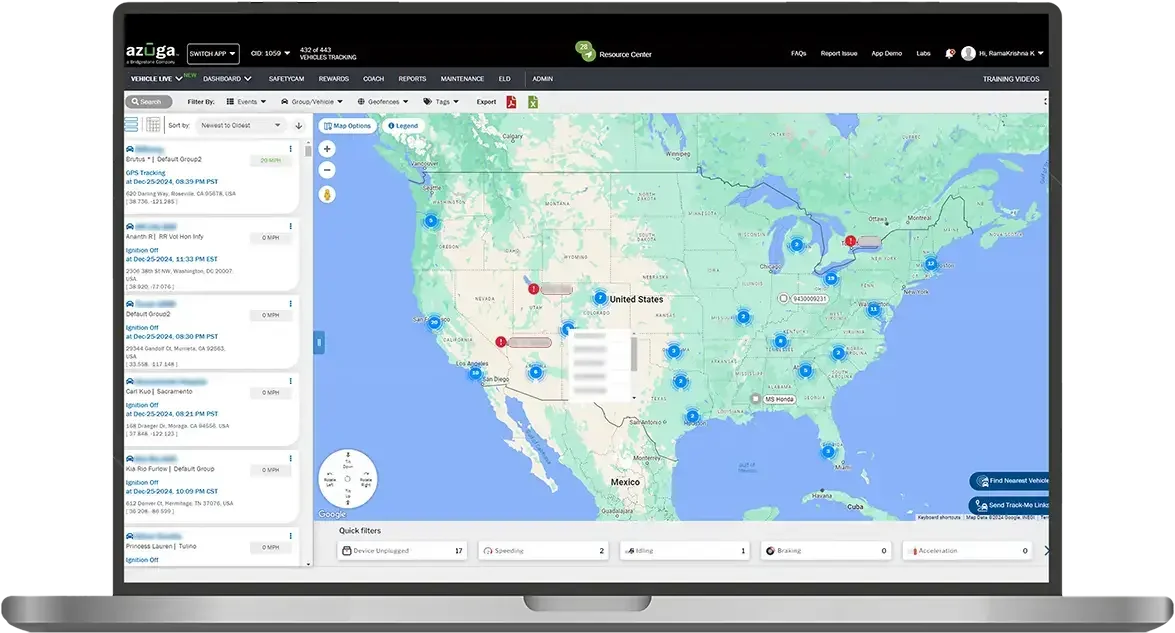
Task: Click Map Options button
Action: (348, 126)
